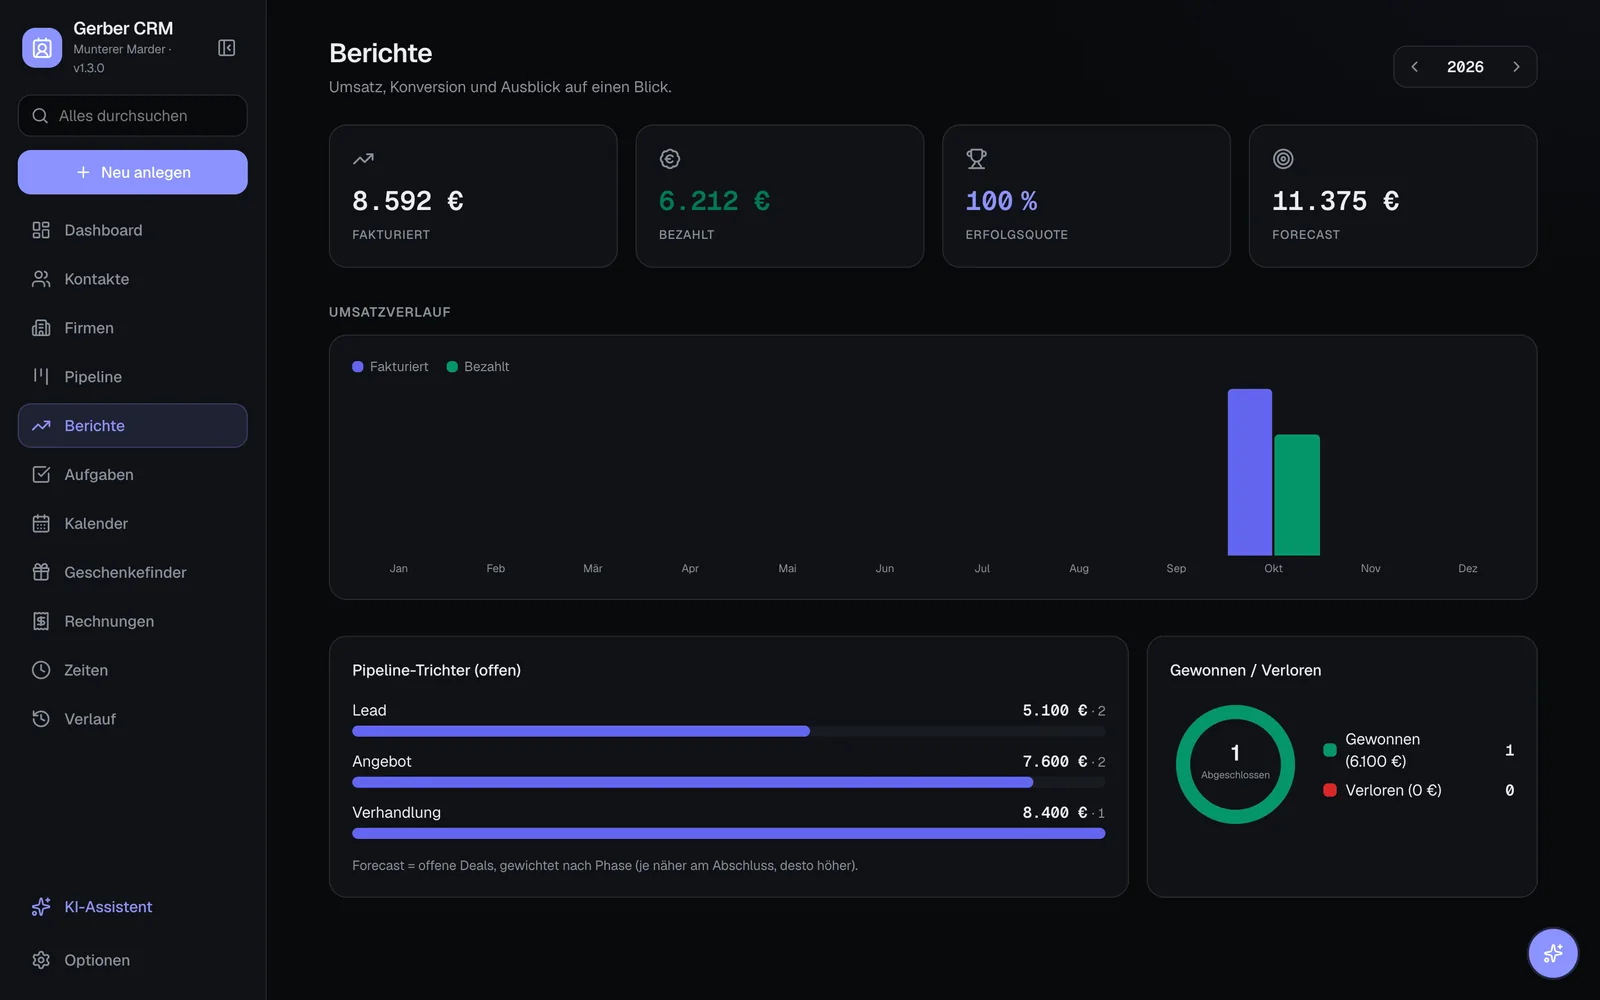The height and width of the screenshot is (1000, 1600).
Task: Click the Lead 5.100 € amount
Action: pos(1054,710)
